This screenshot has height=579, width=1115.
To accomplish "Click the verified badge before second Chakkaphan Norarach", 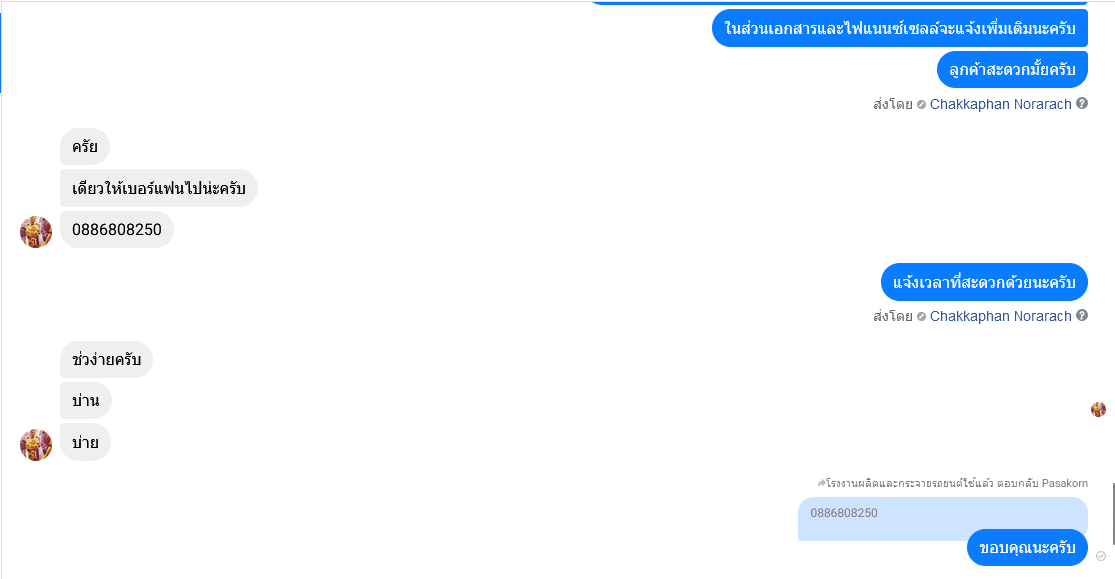I will [922, 317].
